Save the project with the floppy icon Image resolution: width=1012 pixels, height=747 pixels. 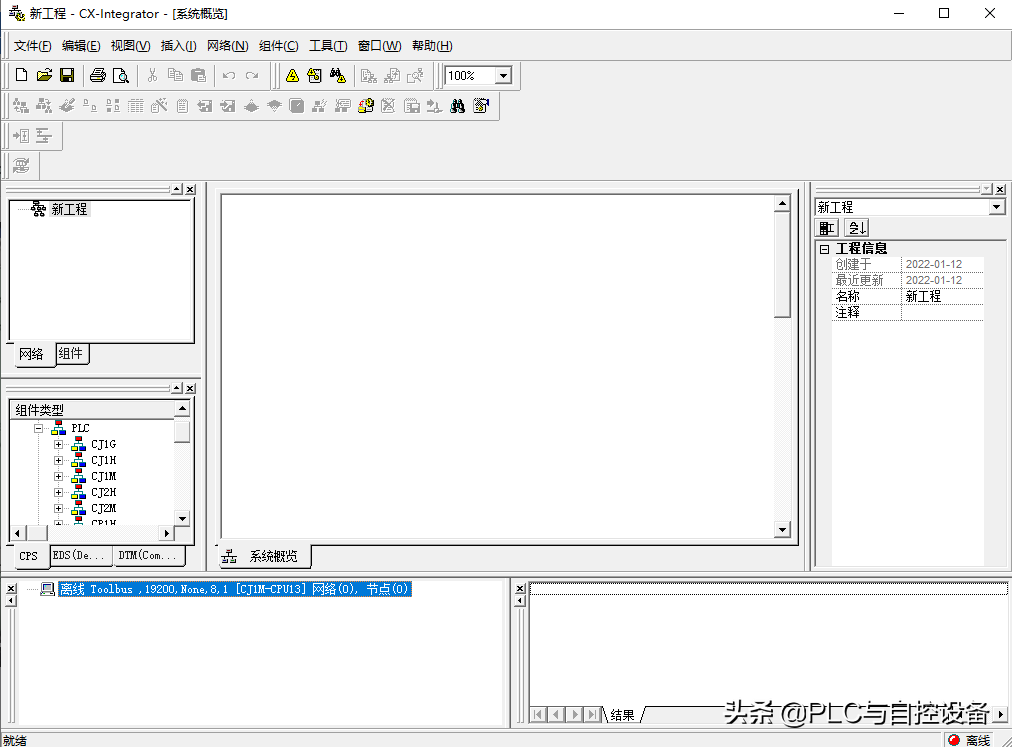click(67, 76)
